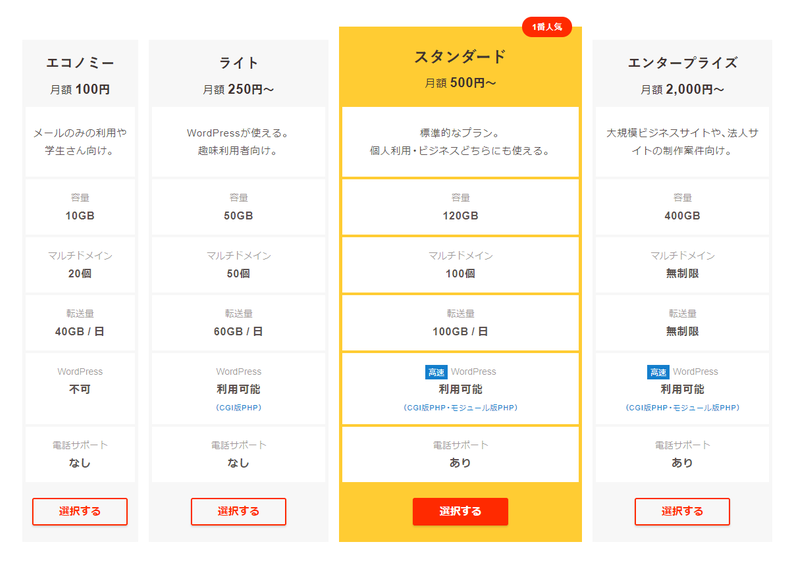
Task: Open スタンダード's CGI版PHP・モジュール版PHP link
Action: pyautogui.click(x=460, y=408)
